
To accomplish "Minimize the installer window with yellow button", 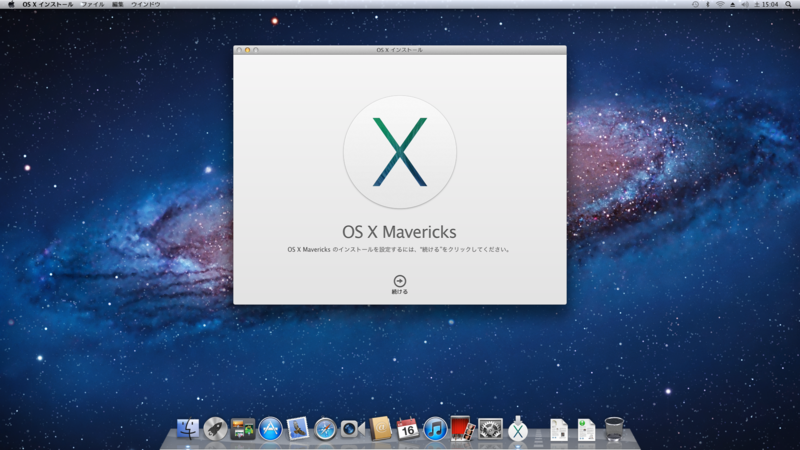I will click(247, 50).
